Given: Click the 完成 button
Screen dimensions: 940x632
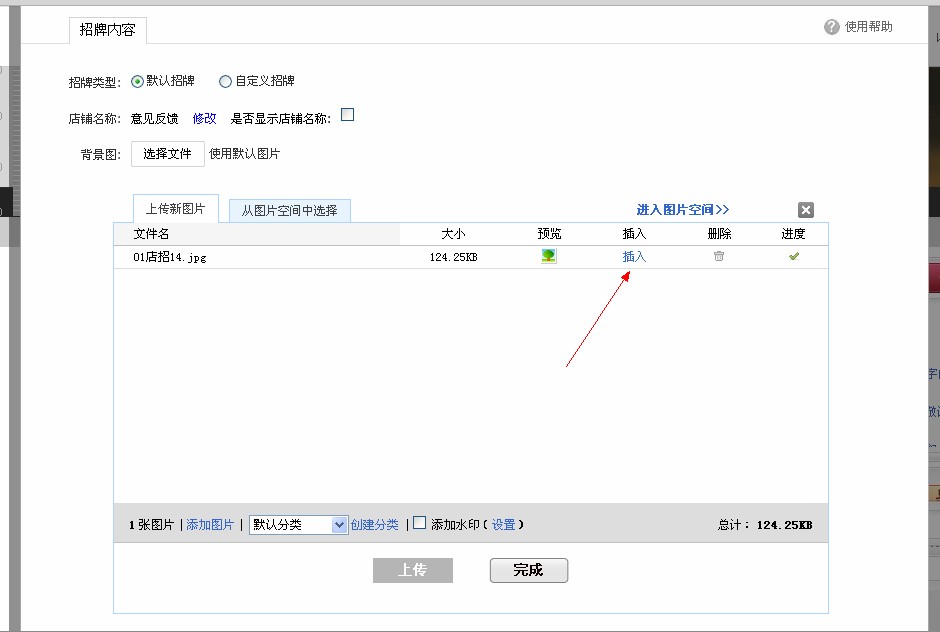Looking at the screenshot, I should point(528,570).
